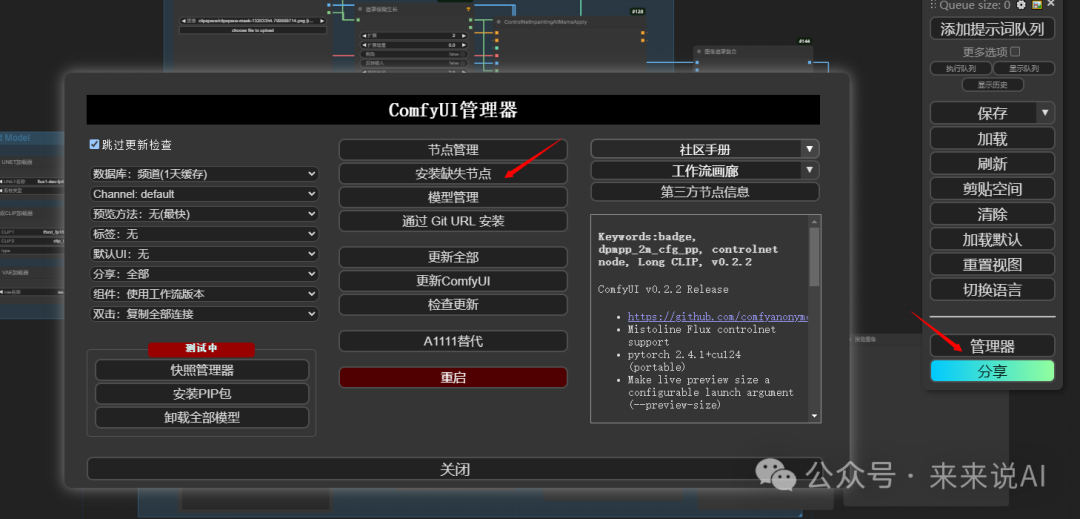Click the ComfyUI管理器 title bar

coord(453,110)
